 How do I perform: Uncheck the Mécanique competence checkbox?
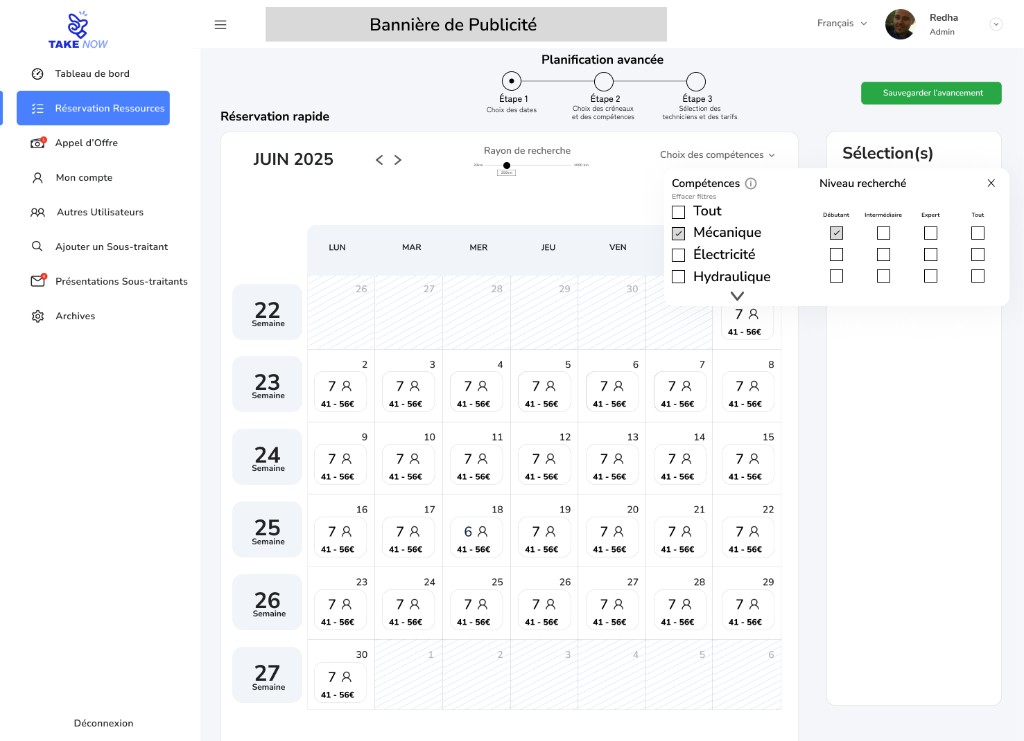click(x=679, y=233)
